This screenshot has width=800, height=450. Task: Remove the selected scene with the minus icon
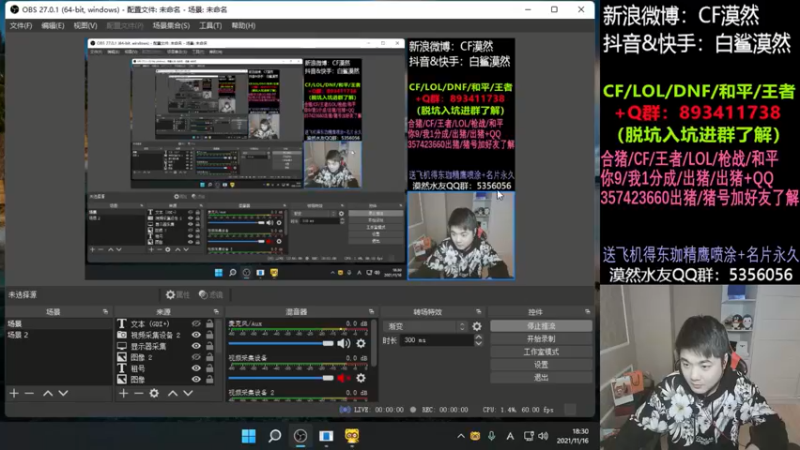tap(29, 393)
